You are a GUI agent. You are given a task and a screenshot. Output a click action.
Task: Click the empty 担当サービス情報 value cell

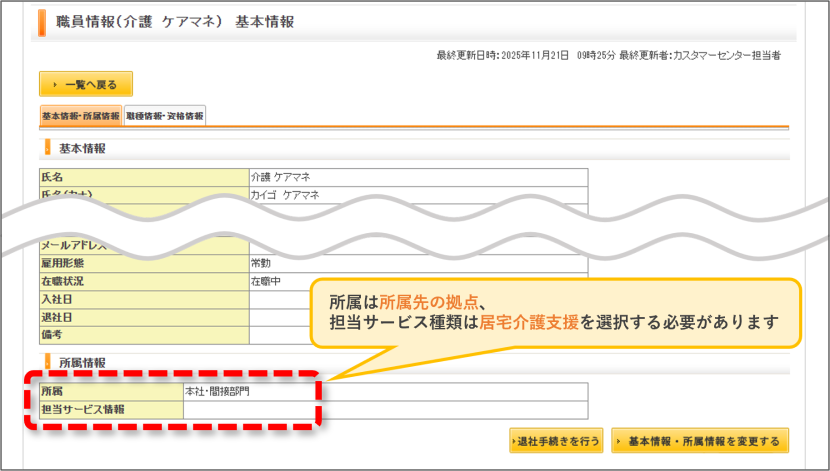click(385, 410)
